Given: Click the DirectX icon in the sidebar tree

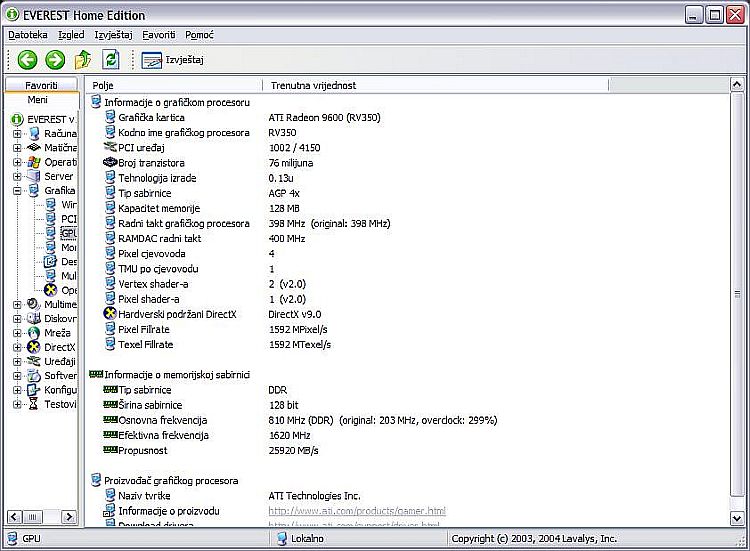Looking at the screenshot, I should coord(34,348).
